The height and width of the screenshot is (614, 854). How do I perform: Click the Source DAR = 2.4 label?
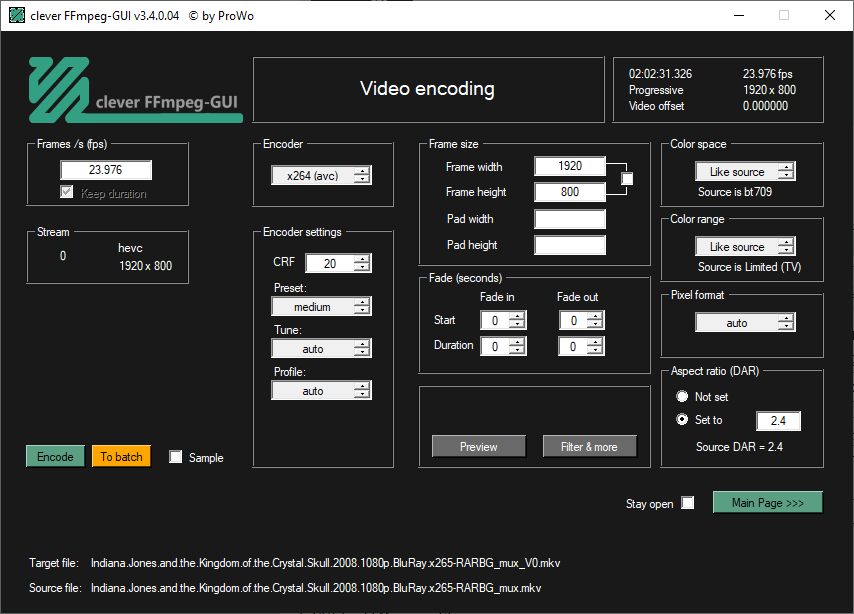click(x=739, y=447)
